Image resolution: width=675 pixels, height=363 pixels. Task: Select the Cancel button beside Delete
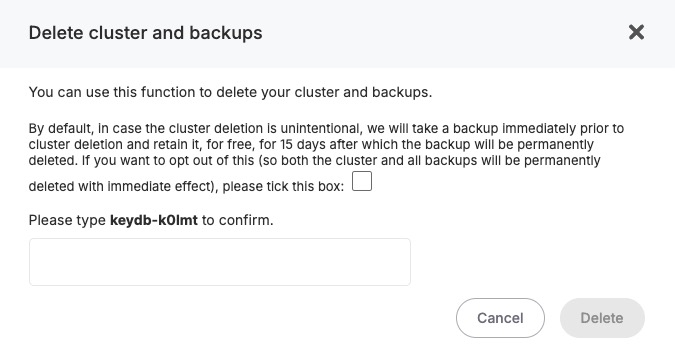click(500, 318)
